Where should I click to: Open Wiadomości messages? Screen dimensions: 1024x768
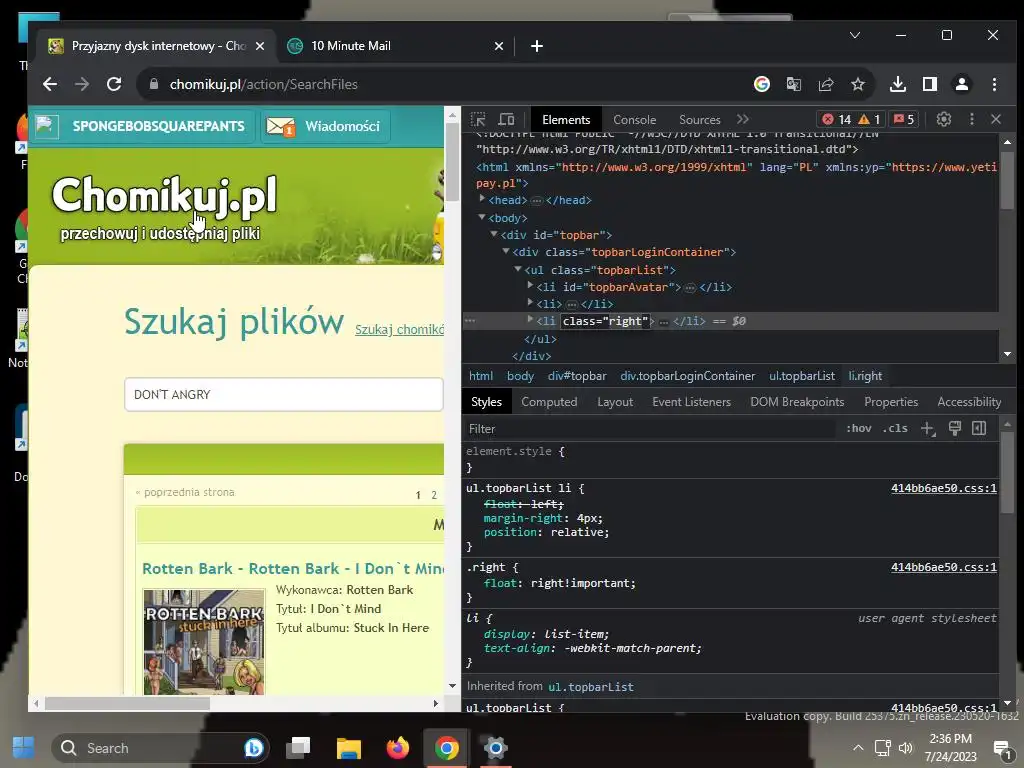coord(325,126)
